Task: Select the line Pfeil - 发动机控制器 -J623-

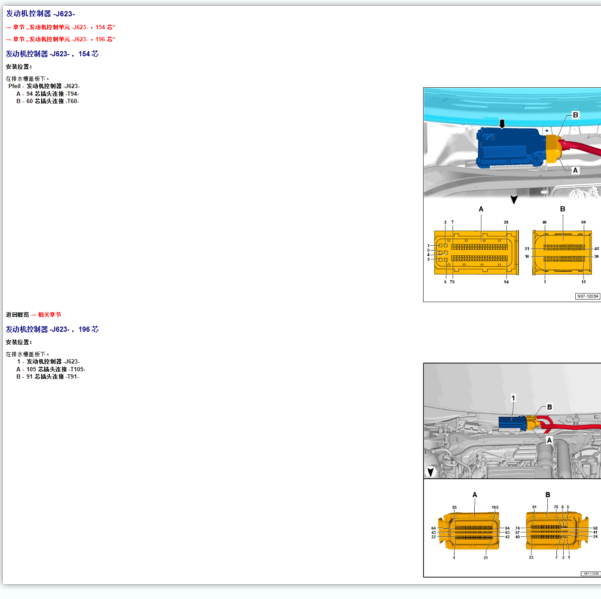Action: [x=44, y=86]
